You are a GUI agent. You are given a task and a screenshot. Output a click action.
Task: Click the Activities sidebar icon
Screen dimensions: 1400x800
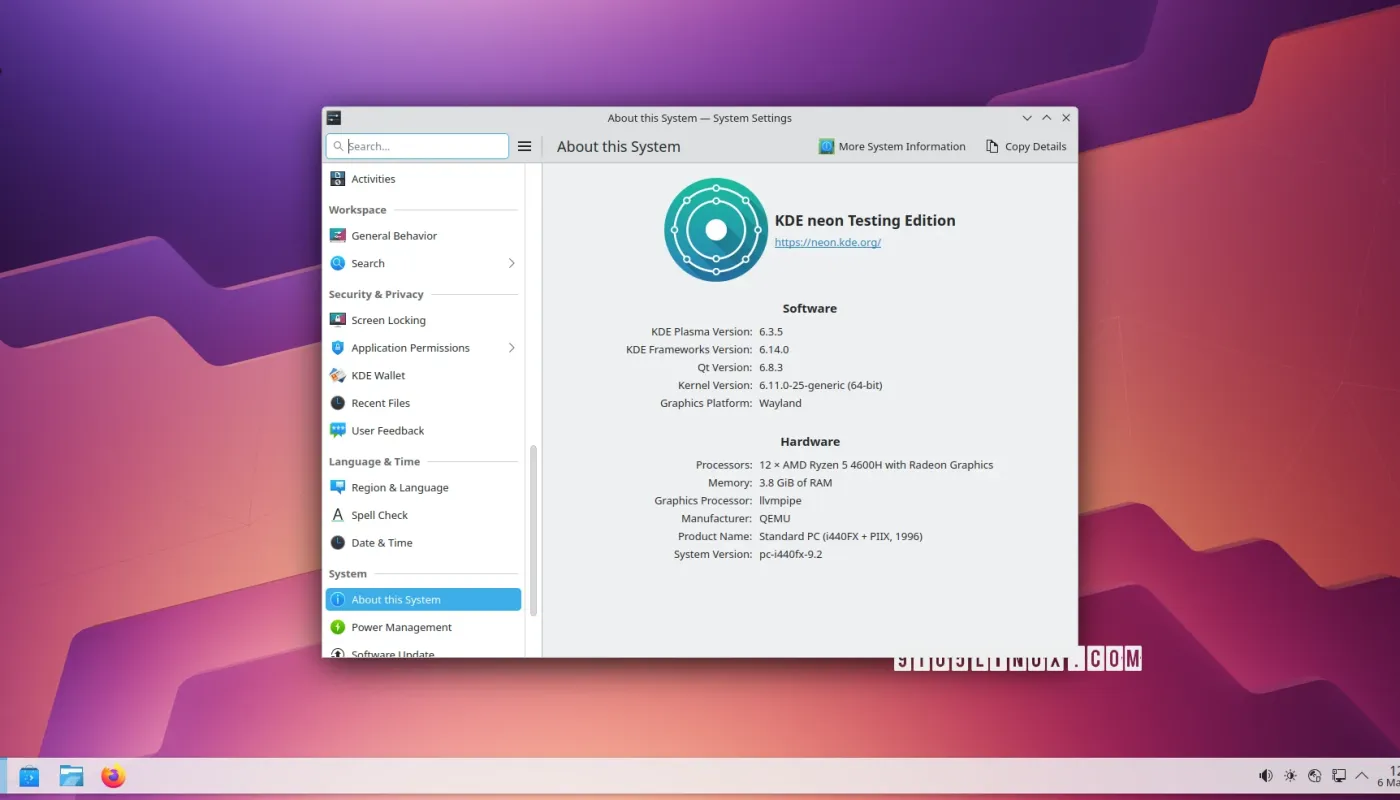[x=338, y=179]
